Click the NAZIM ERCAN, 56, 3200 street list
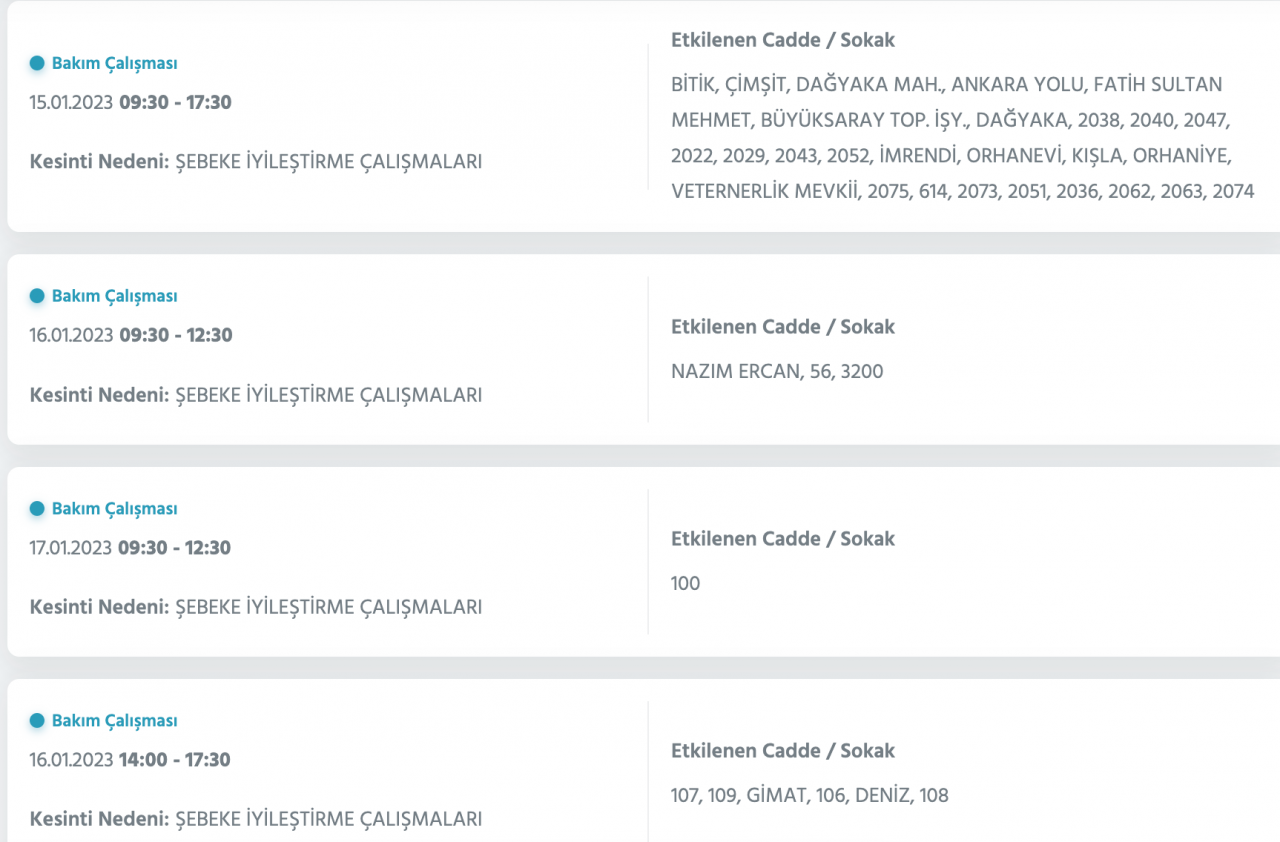This screenshot has width=1280, height=842. tap(777, 372)
